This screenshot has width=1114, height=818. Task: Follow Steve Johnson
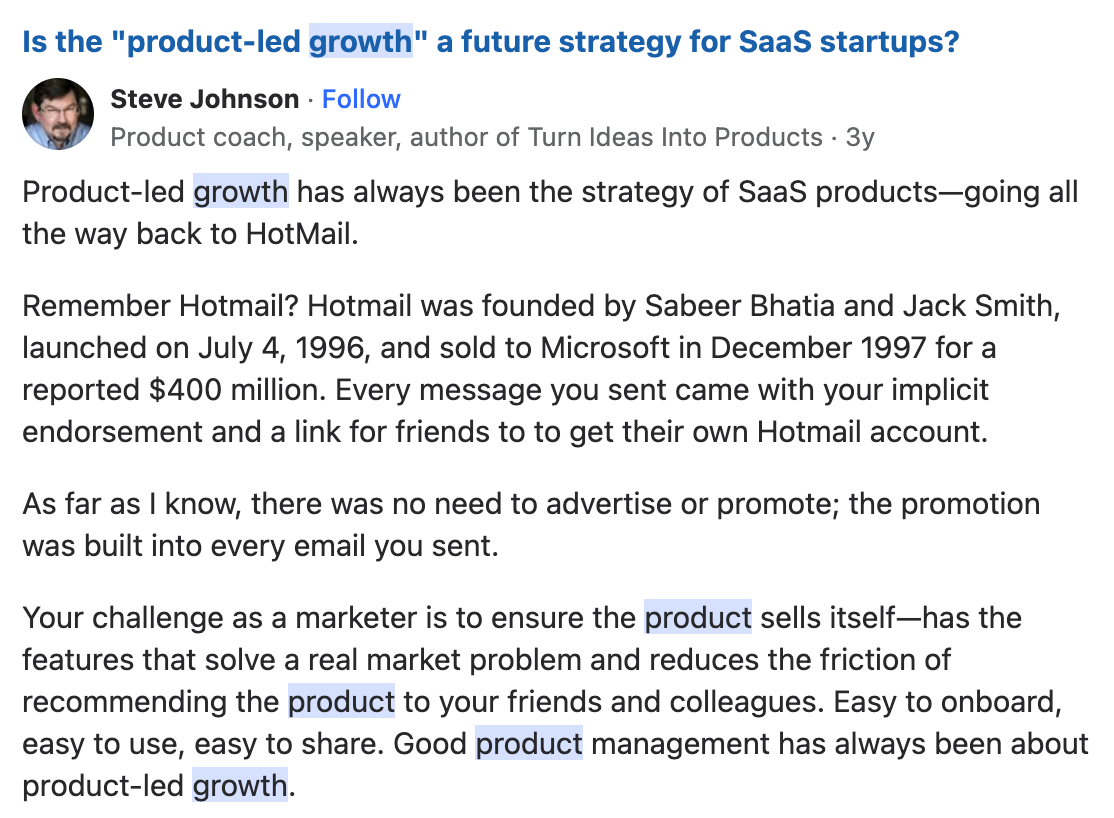click(x=361, y=99)
